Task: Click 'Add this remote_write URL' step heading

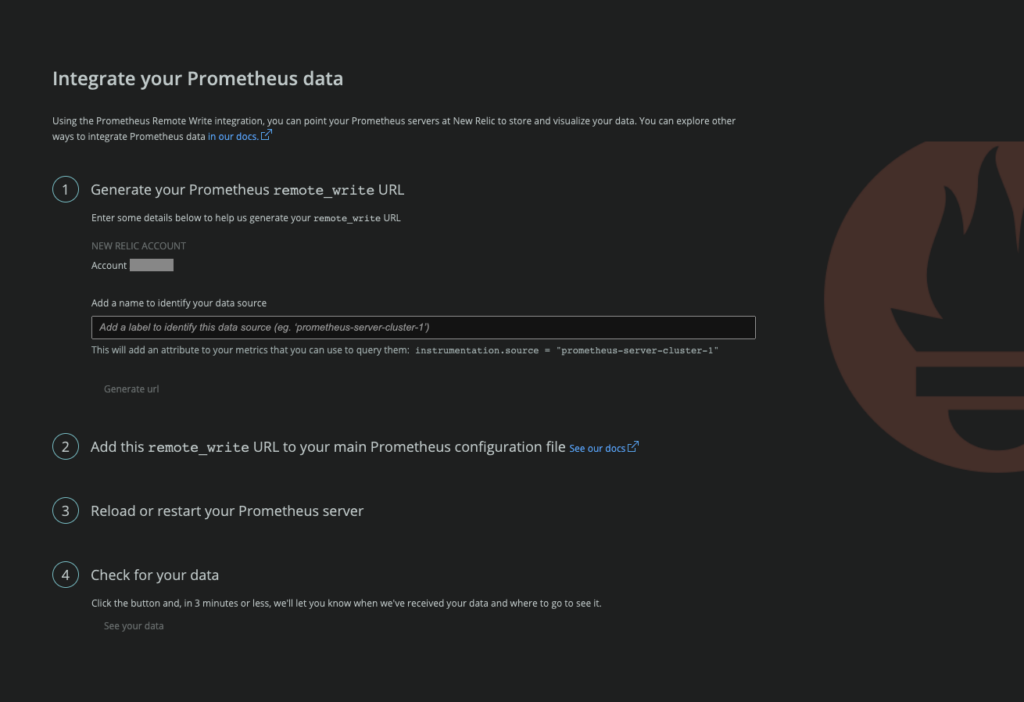Action: tap(328, 447)
